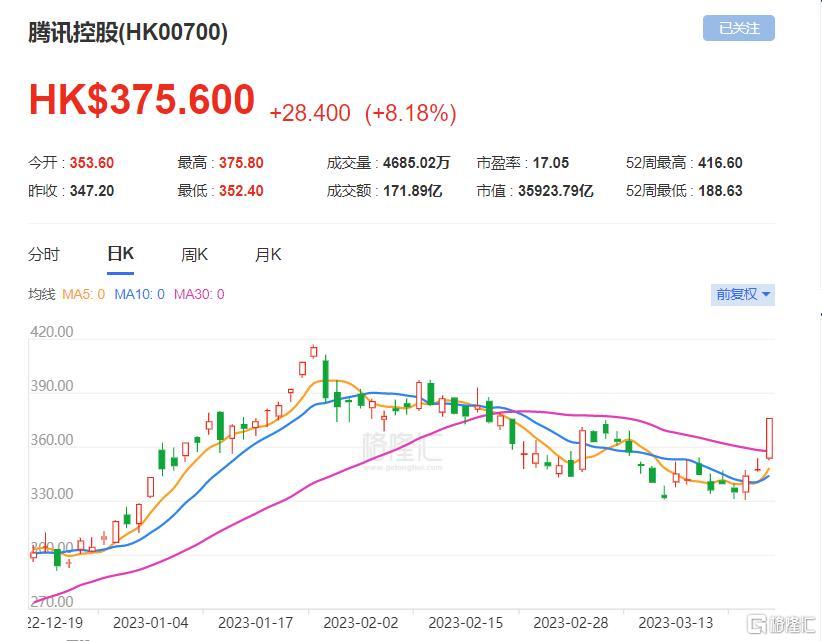Select the price HK$375.600
The width and height of the screenshot is (822, 641).
(142, 100)
